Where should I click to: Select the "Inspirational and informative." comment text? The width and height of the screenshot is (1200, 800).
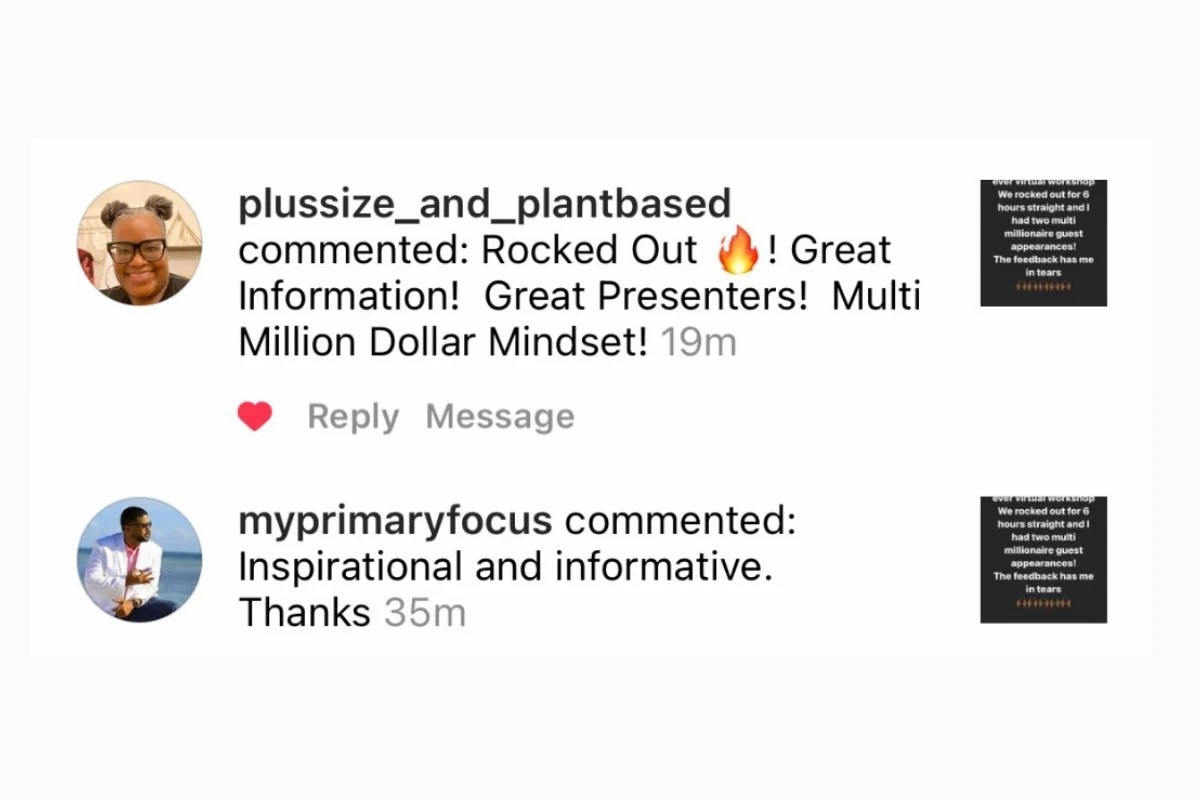506,567
